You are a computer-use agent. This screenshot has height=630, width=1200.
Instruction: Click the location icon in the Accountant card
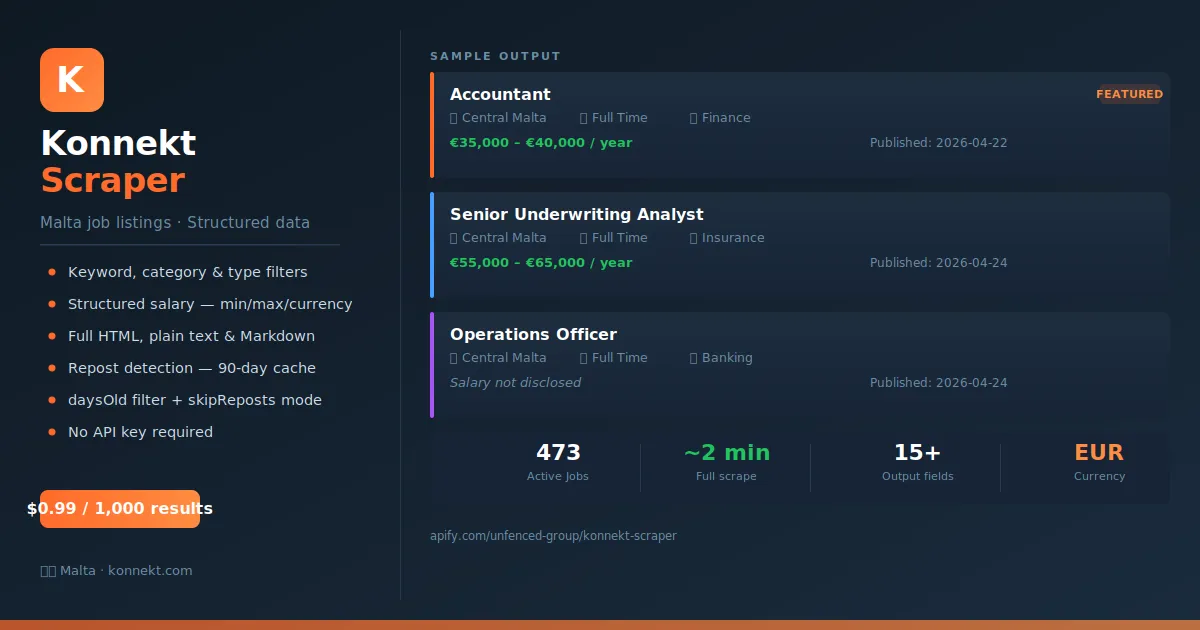point(453,118)
